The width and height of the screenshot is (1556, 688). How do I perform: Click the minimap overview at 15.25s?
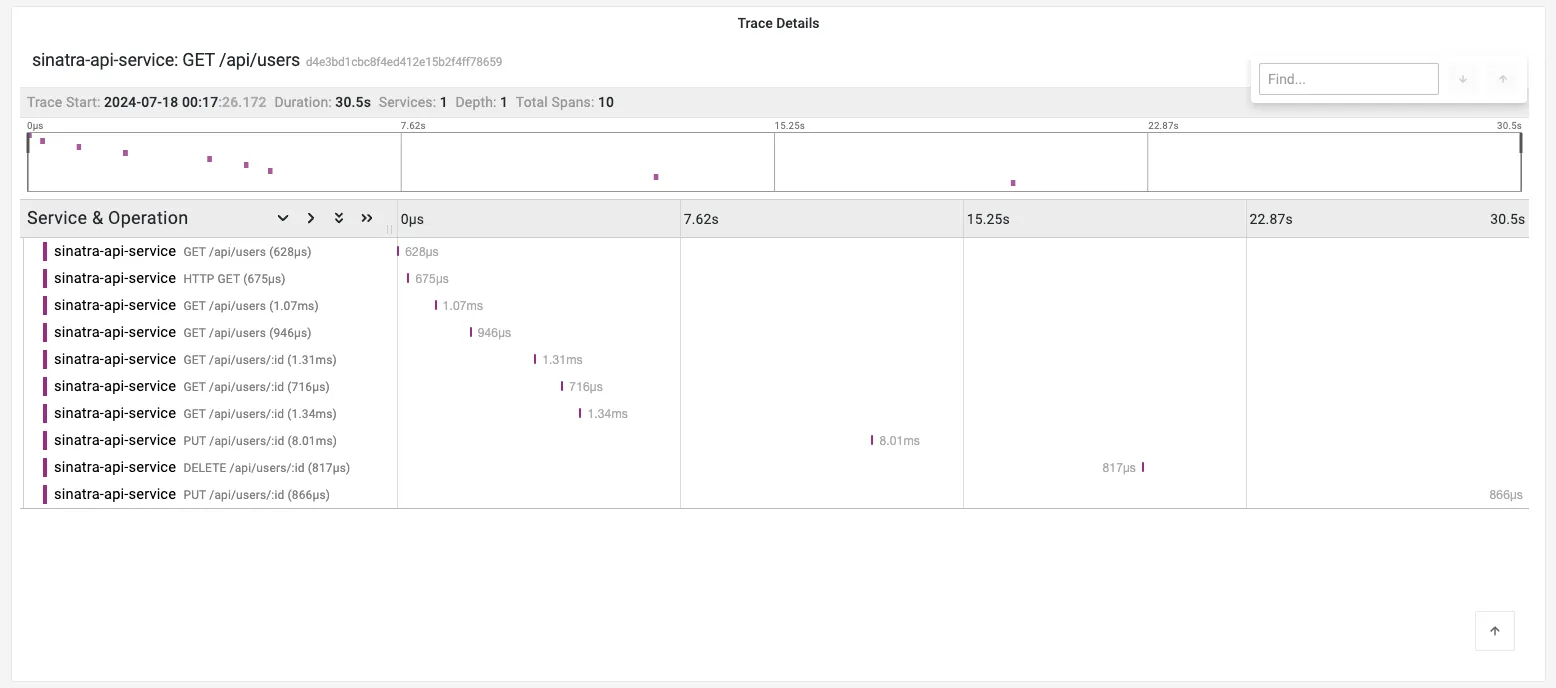click(775, 162)
